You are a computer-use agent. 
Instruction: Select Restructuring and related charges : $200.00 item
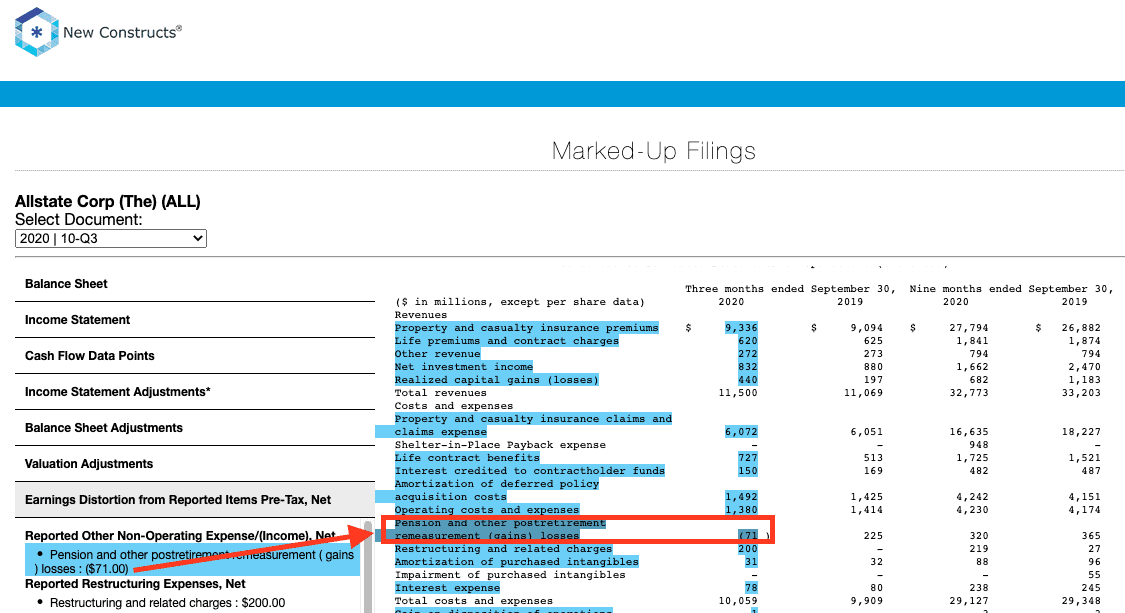(167, 603)
